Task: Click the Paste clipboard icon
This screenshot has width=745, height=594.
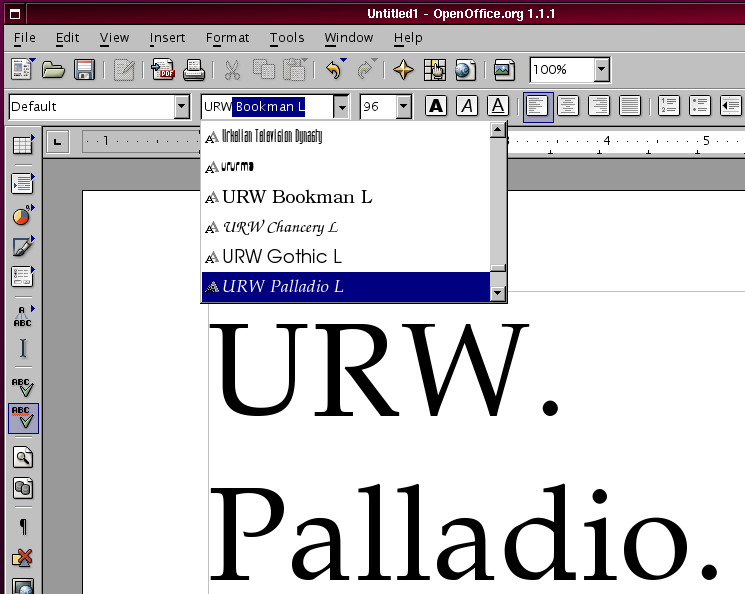Action: (295, 69)
